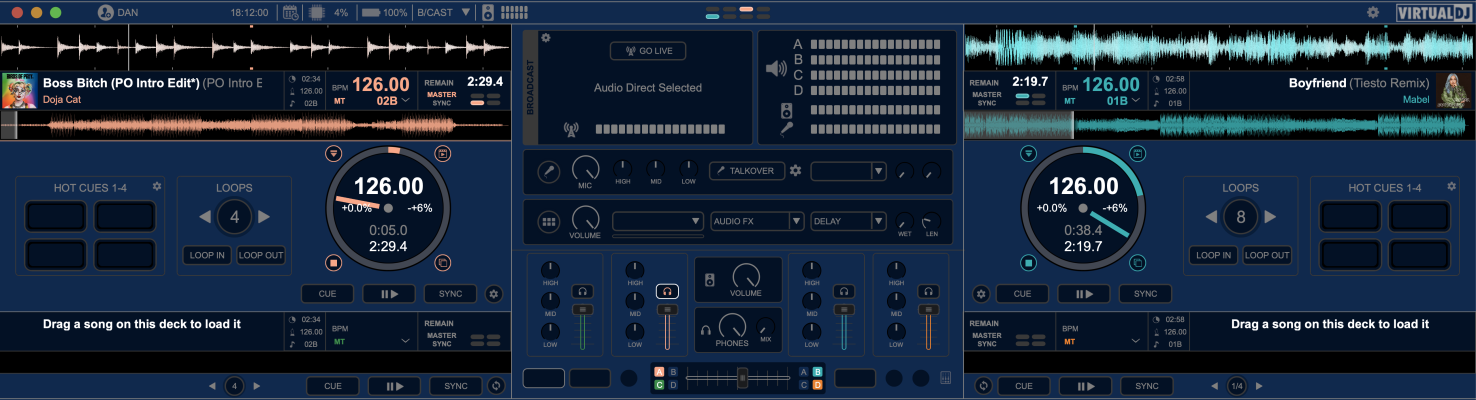
Task: Click the battery icon showing 100%
Action: [370, 13]
